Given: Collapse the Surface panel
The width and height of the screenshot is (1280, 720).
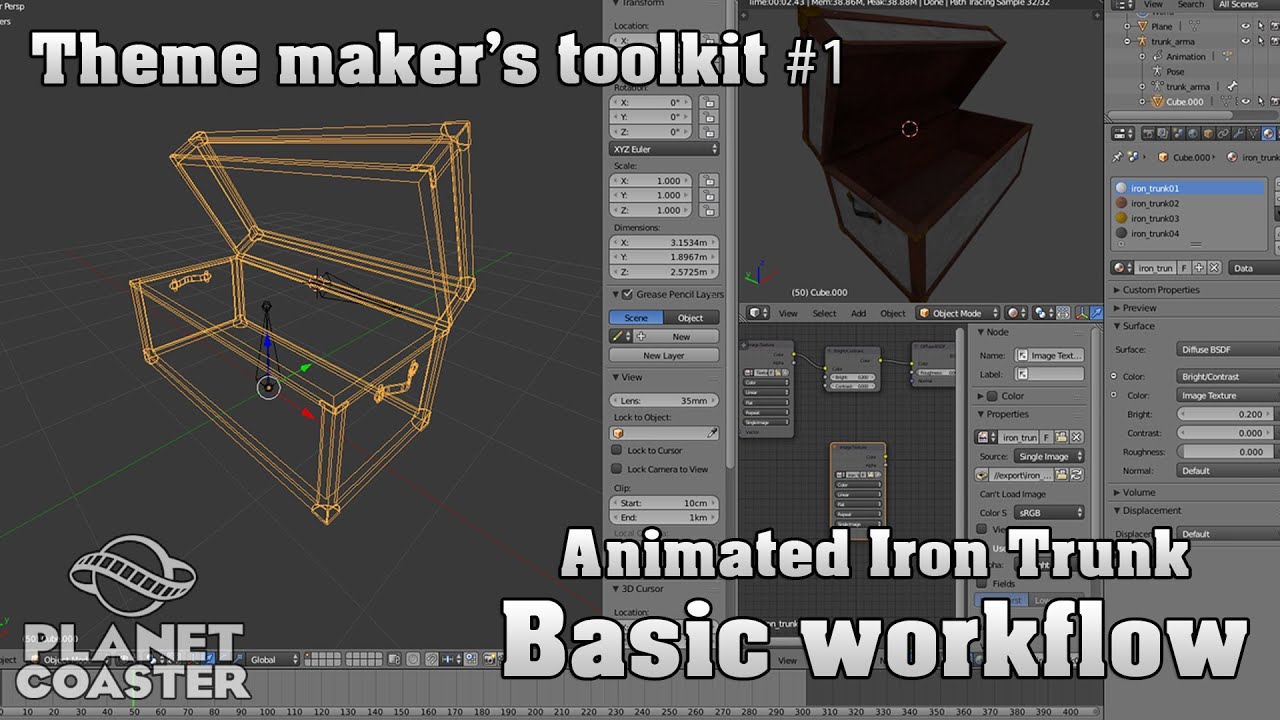Looking at the screenshot, I should (1136, 326).
